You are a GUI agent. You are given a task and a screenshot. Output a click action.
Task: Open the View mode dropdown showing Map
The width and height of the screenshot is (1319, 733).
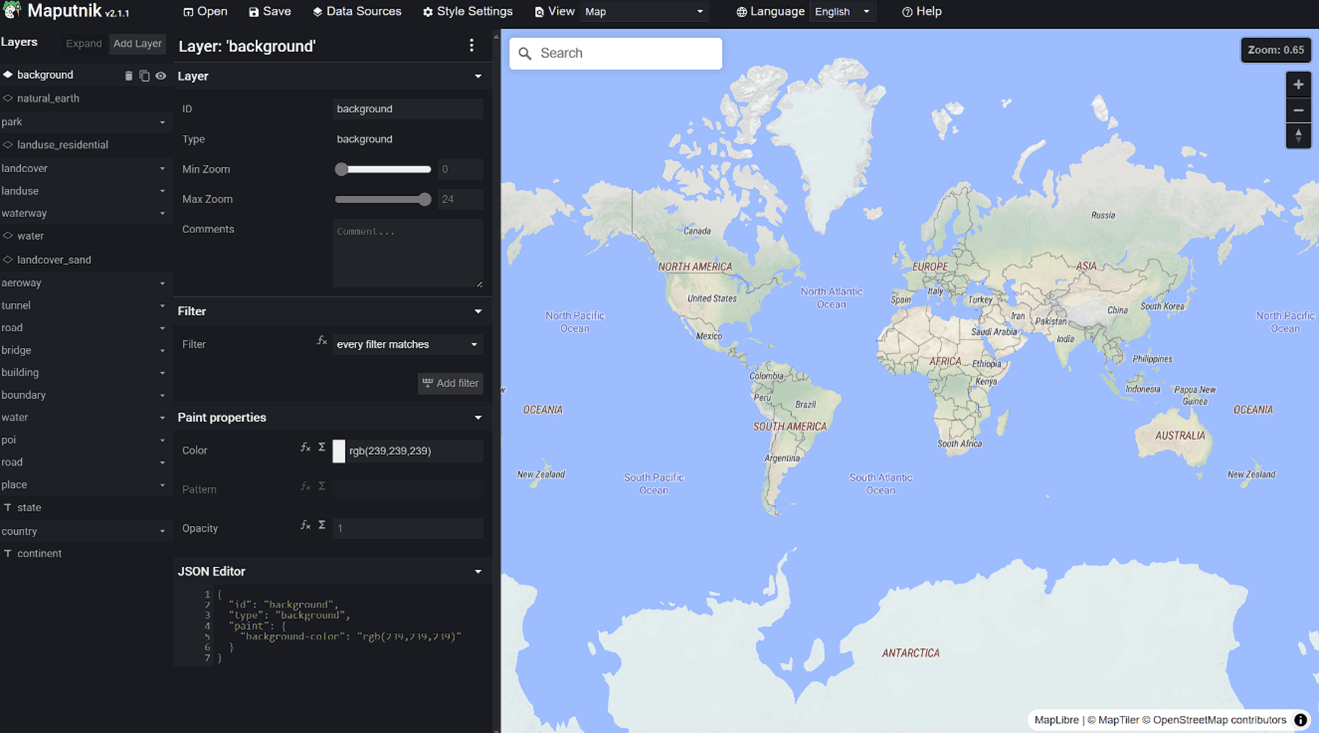click(645, 12)
